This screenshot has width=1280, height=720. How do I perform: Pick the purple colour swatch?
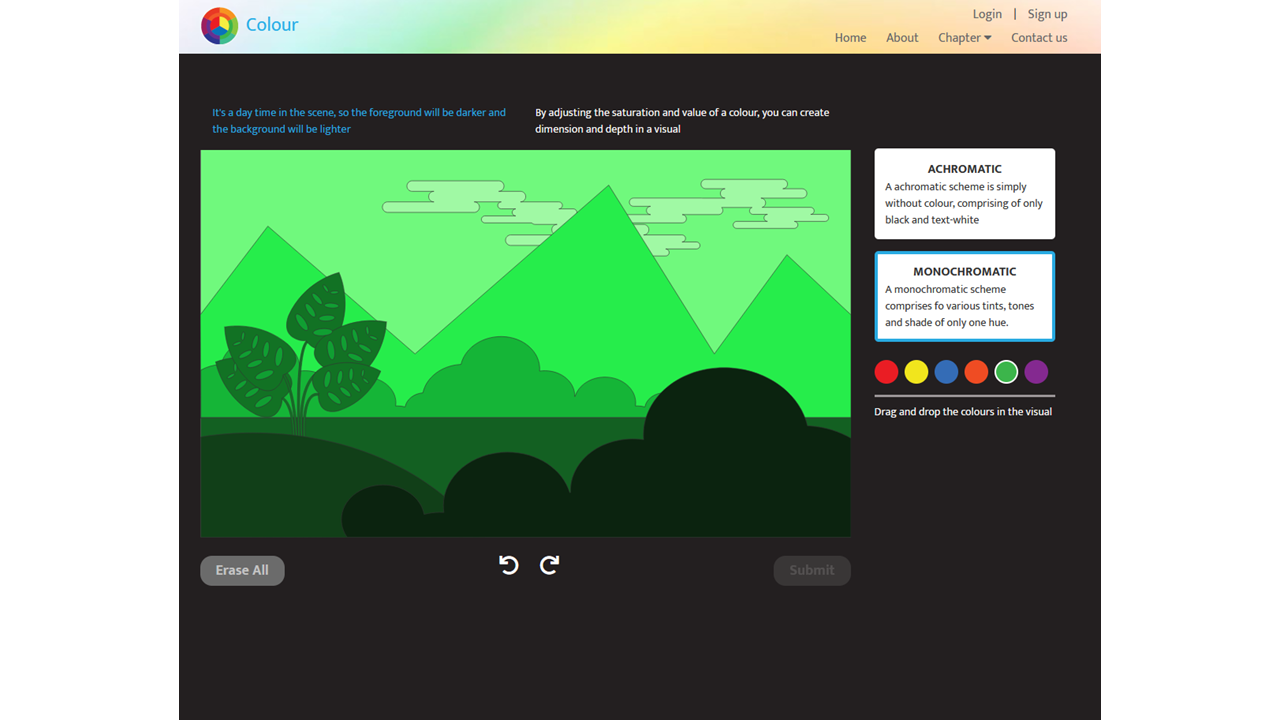(x=1036, y=372)
